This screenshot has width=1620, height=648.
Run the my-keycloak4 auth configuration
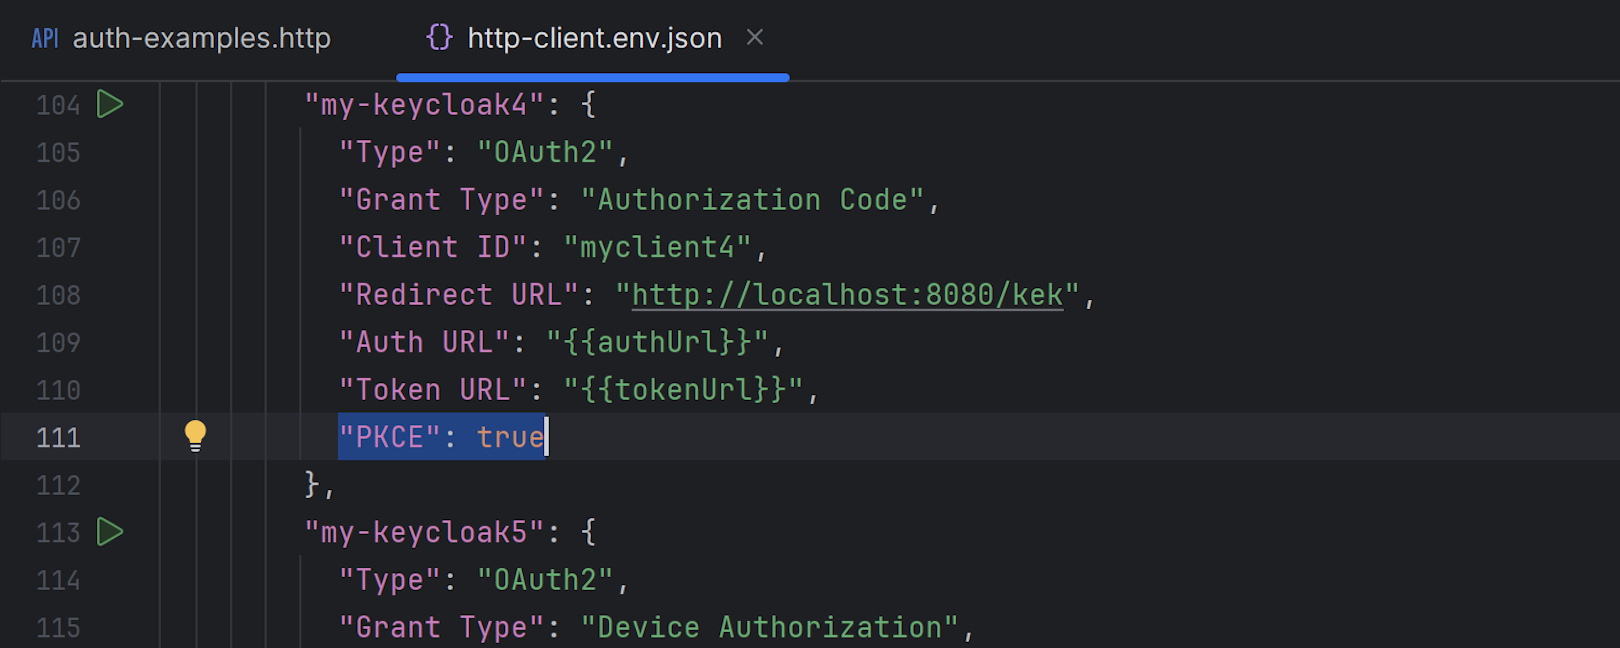[110, 104]
